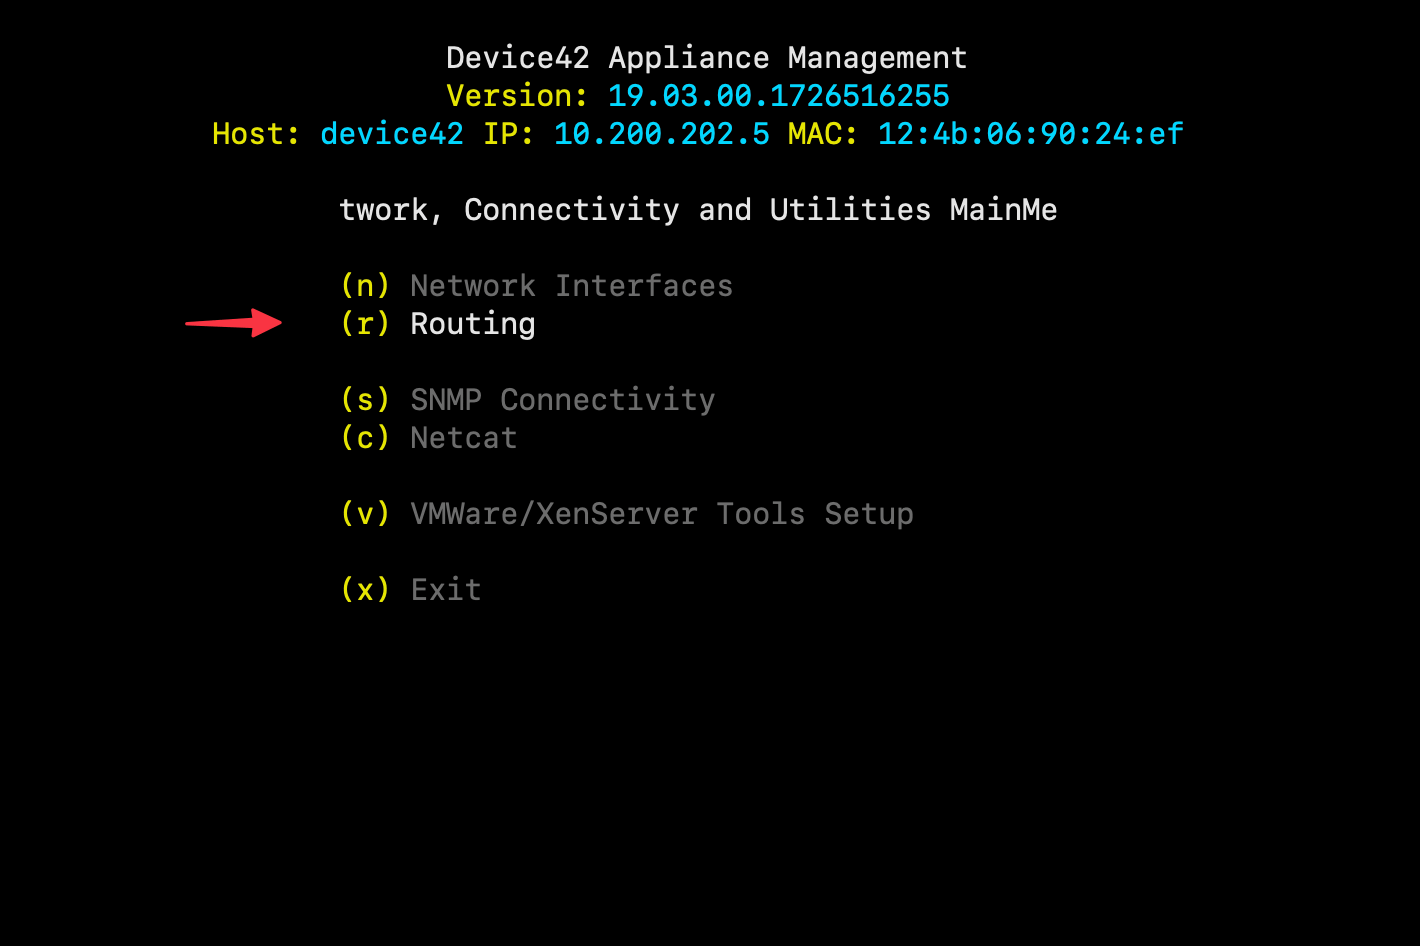The width and height of the screenshot is (1420, 946).
Task: Click the (c) shortcut key label
Action: [364, 437]
